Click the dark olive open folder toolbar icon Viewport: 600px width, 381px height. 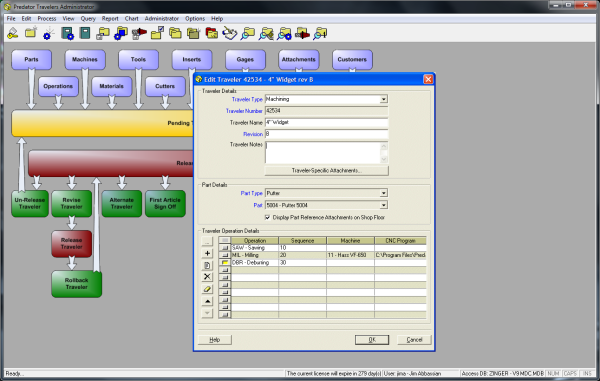[x=194, y=33]
